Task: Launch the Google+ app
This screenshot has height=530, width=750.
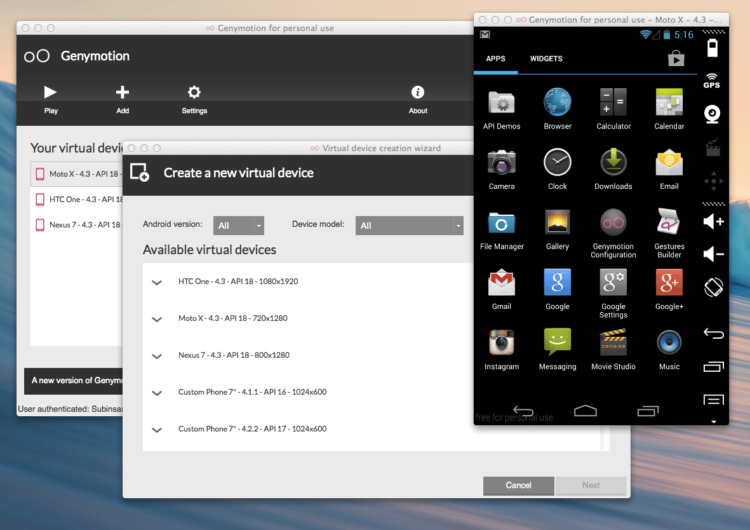Action: point(669,289)
